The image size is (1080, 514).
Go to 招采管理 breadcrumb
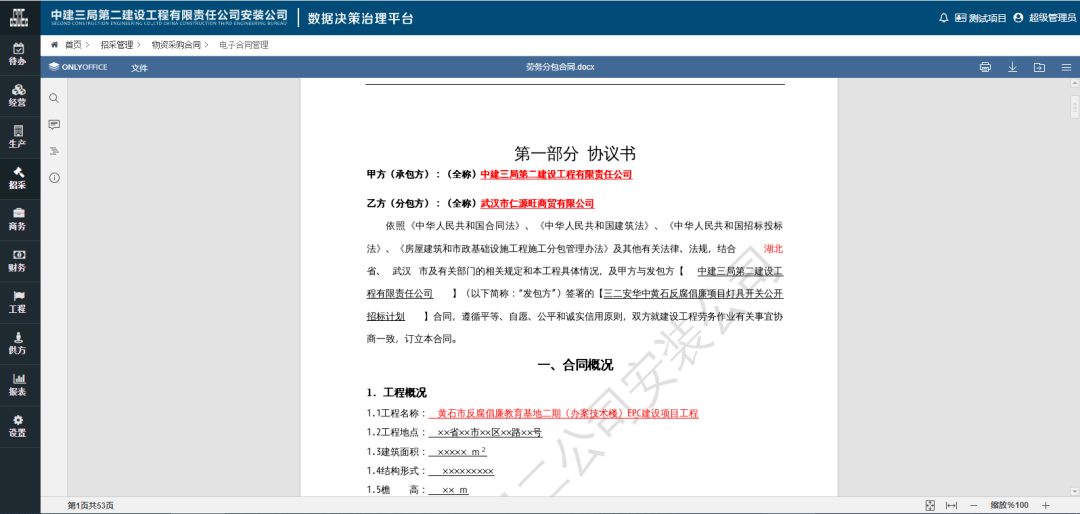tap(116, 45)
